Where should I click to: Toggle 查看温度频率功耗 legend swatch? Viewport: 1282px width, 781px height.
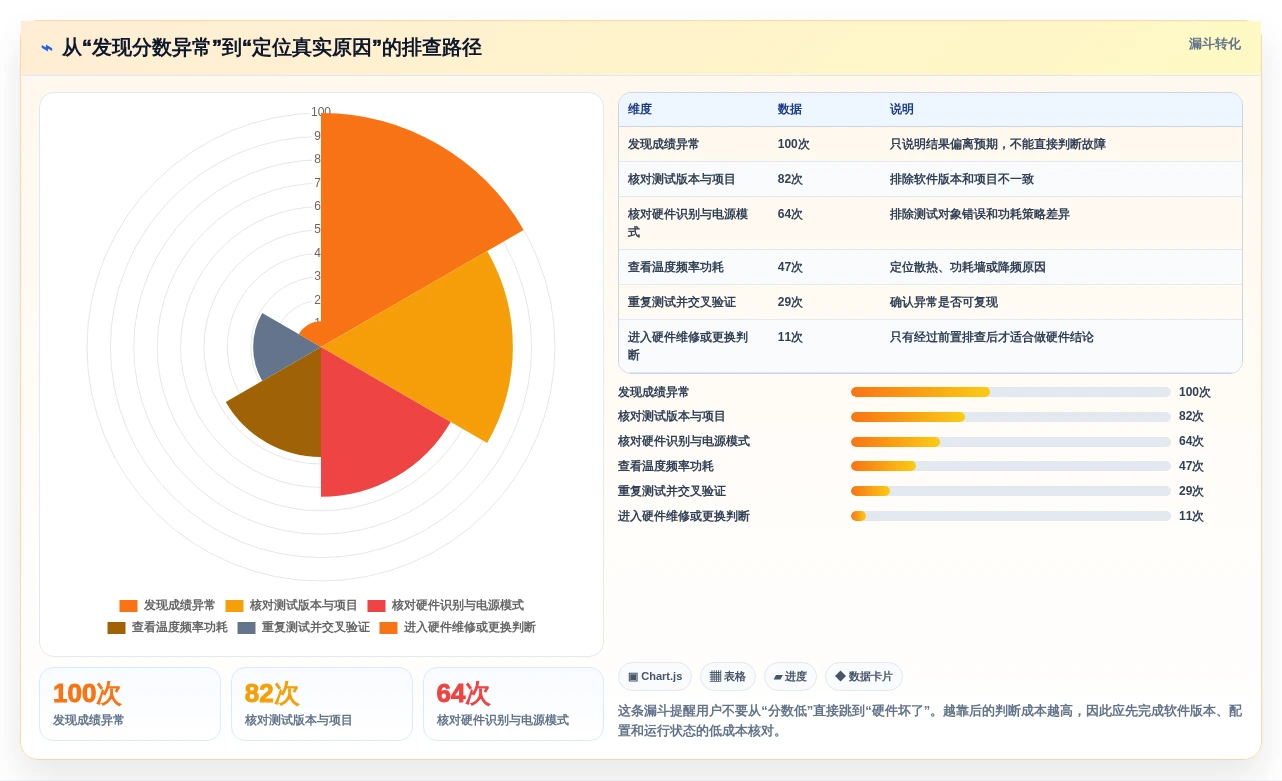(x=116, y=628)
